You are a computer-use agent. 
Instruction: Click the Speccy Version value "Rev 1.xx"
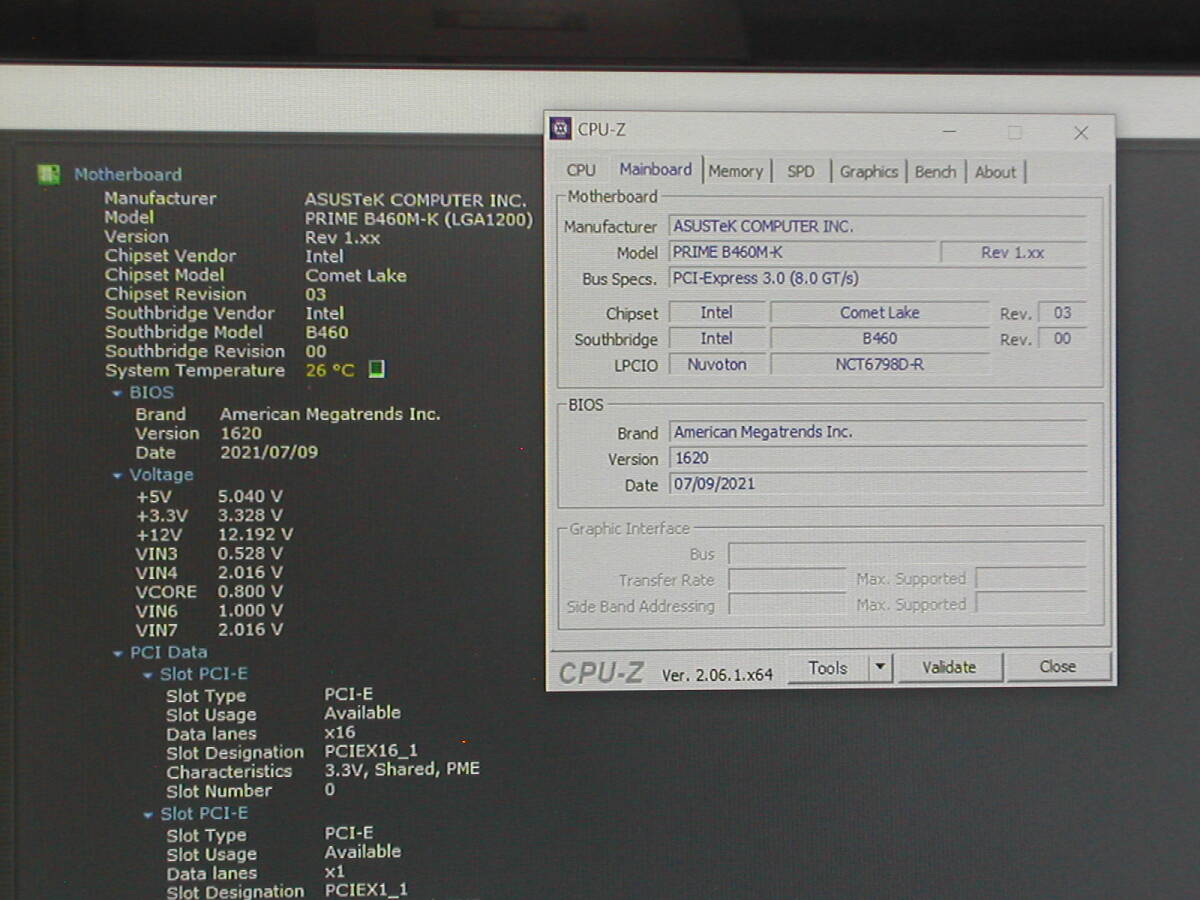coord(343,238)
